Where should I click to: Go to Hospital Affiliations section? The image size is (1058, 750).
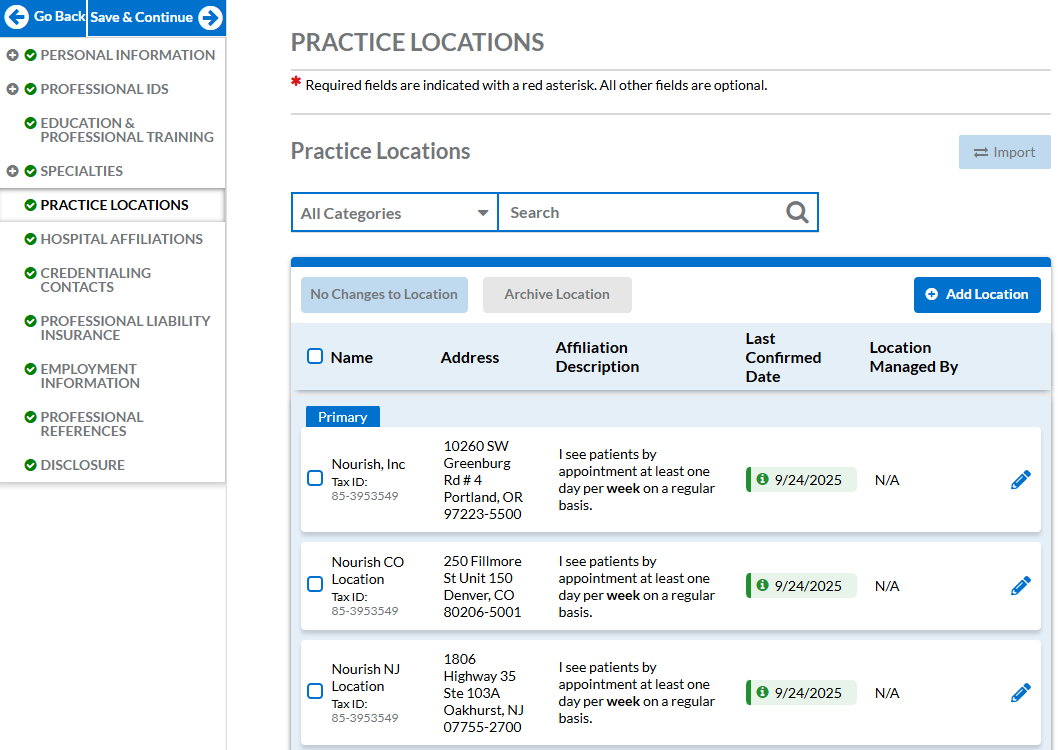121,239
